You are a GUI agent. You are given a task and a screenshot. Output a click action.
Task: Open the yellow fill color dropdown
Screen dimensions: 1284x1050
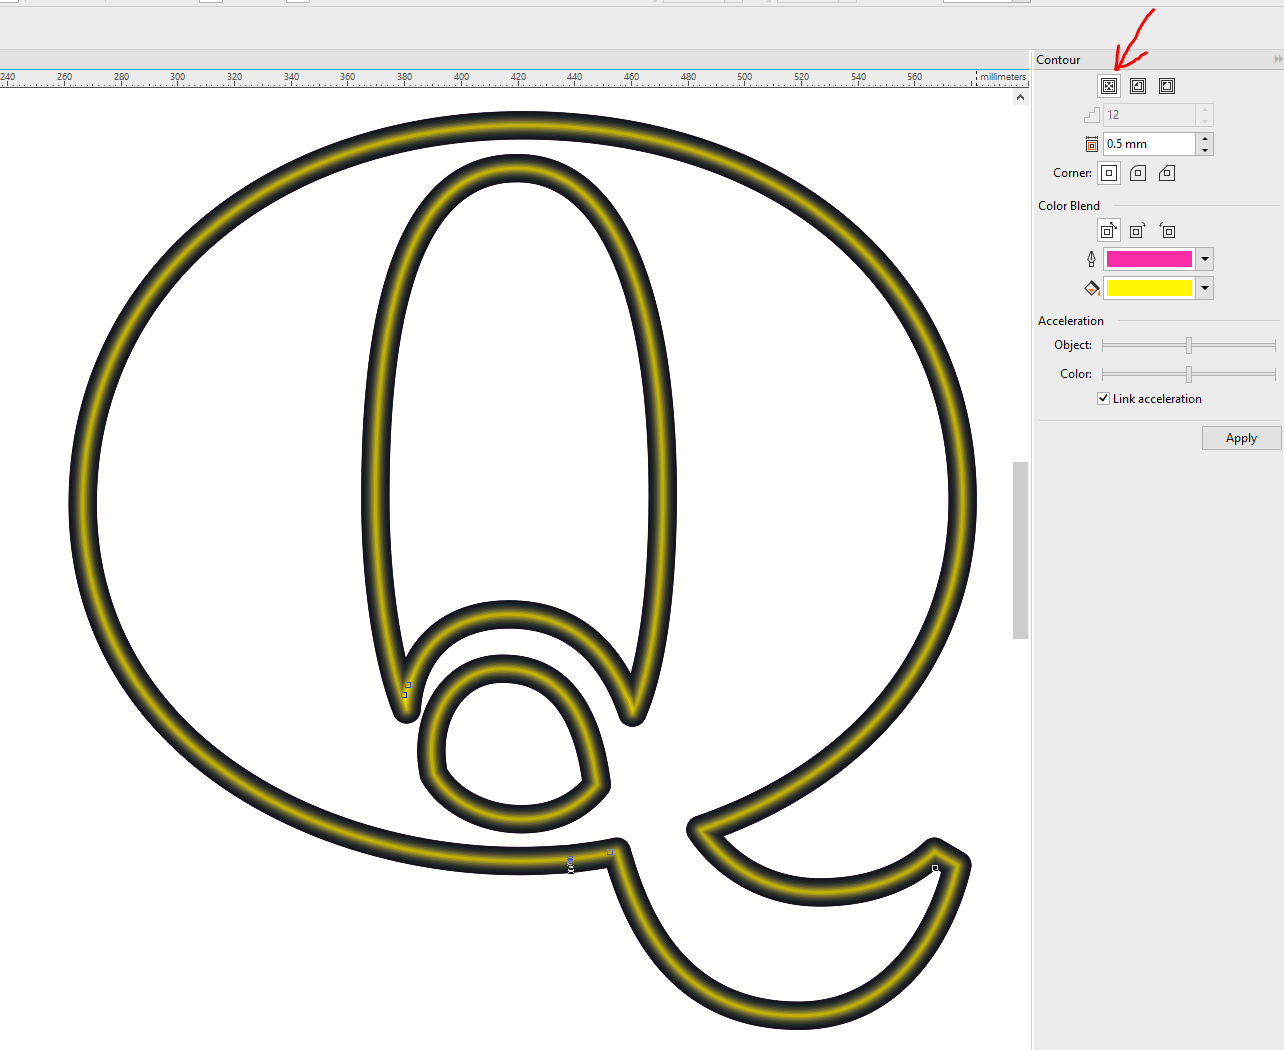1205,288
